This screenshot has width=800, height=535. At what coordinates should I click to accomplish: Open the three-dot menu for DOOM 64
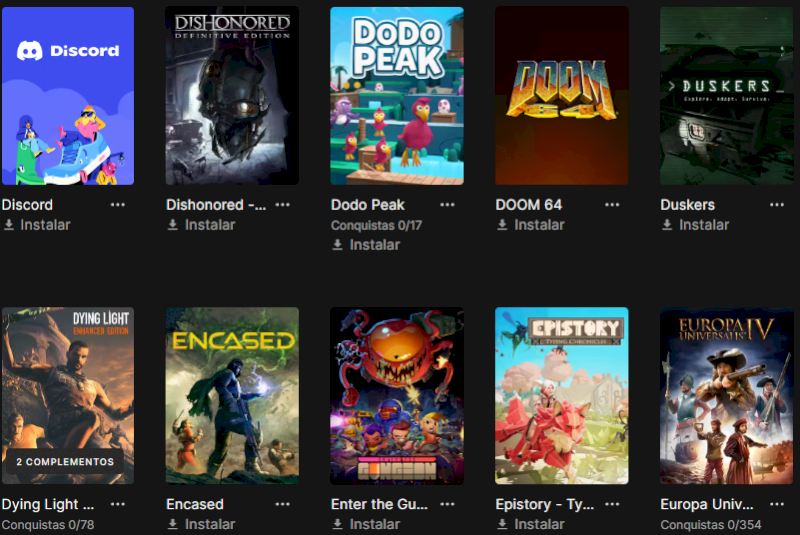point(612,205)
